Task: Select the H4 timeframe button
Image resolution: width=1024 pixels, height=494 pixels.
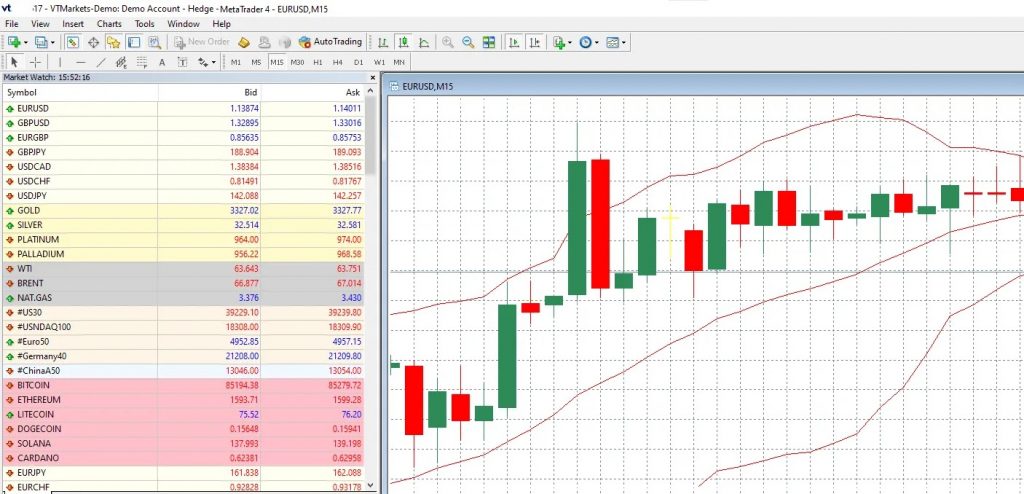Action: pyautogui.click(x=338, y=62)
